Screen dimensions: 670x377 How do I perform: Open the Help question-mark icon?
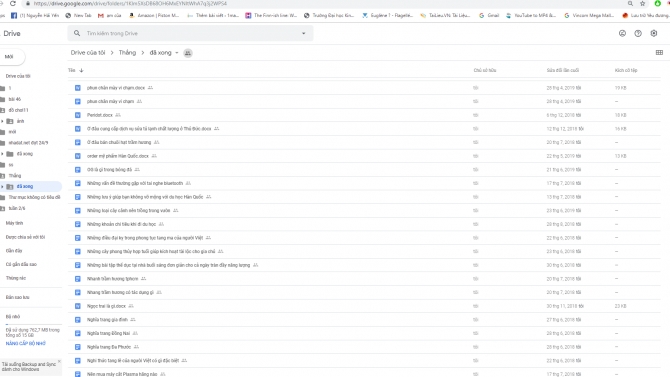pos(638,33)
